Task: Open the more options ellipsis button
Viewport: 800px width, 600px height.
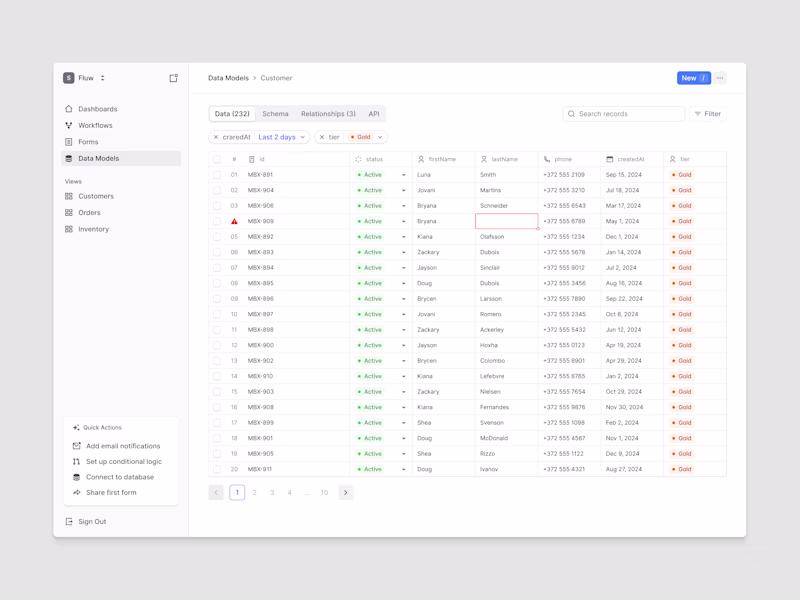Action: point(720,78)
